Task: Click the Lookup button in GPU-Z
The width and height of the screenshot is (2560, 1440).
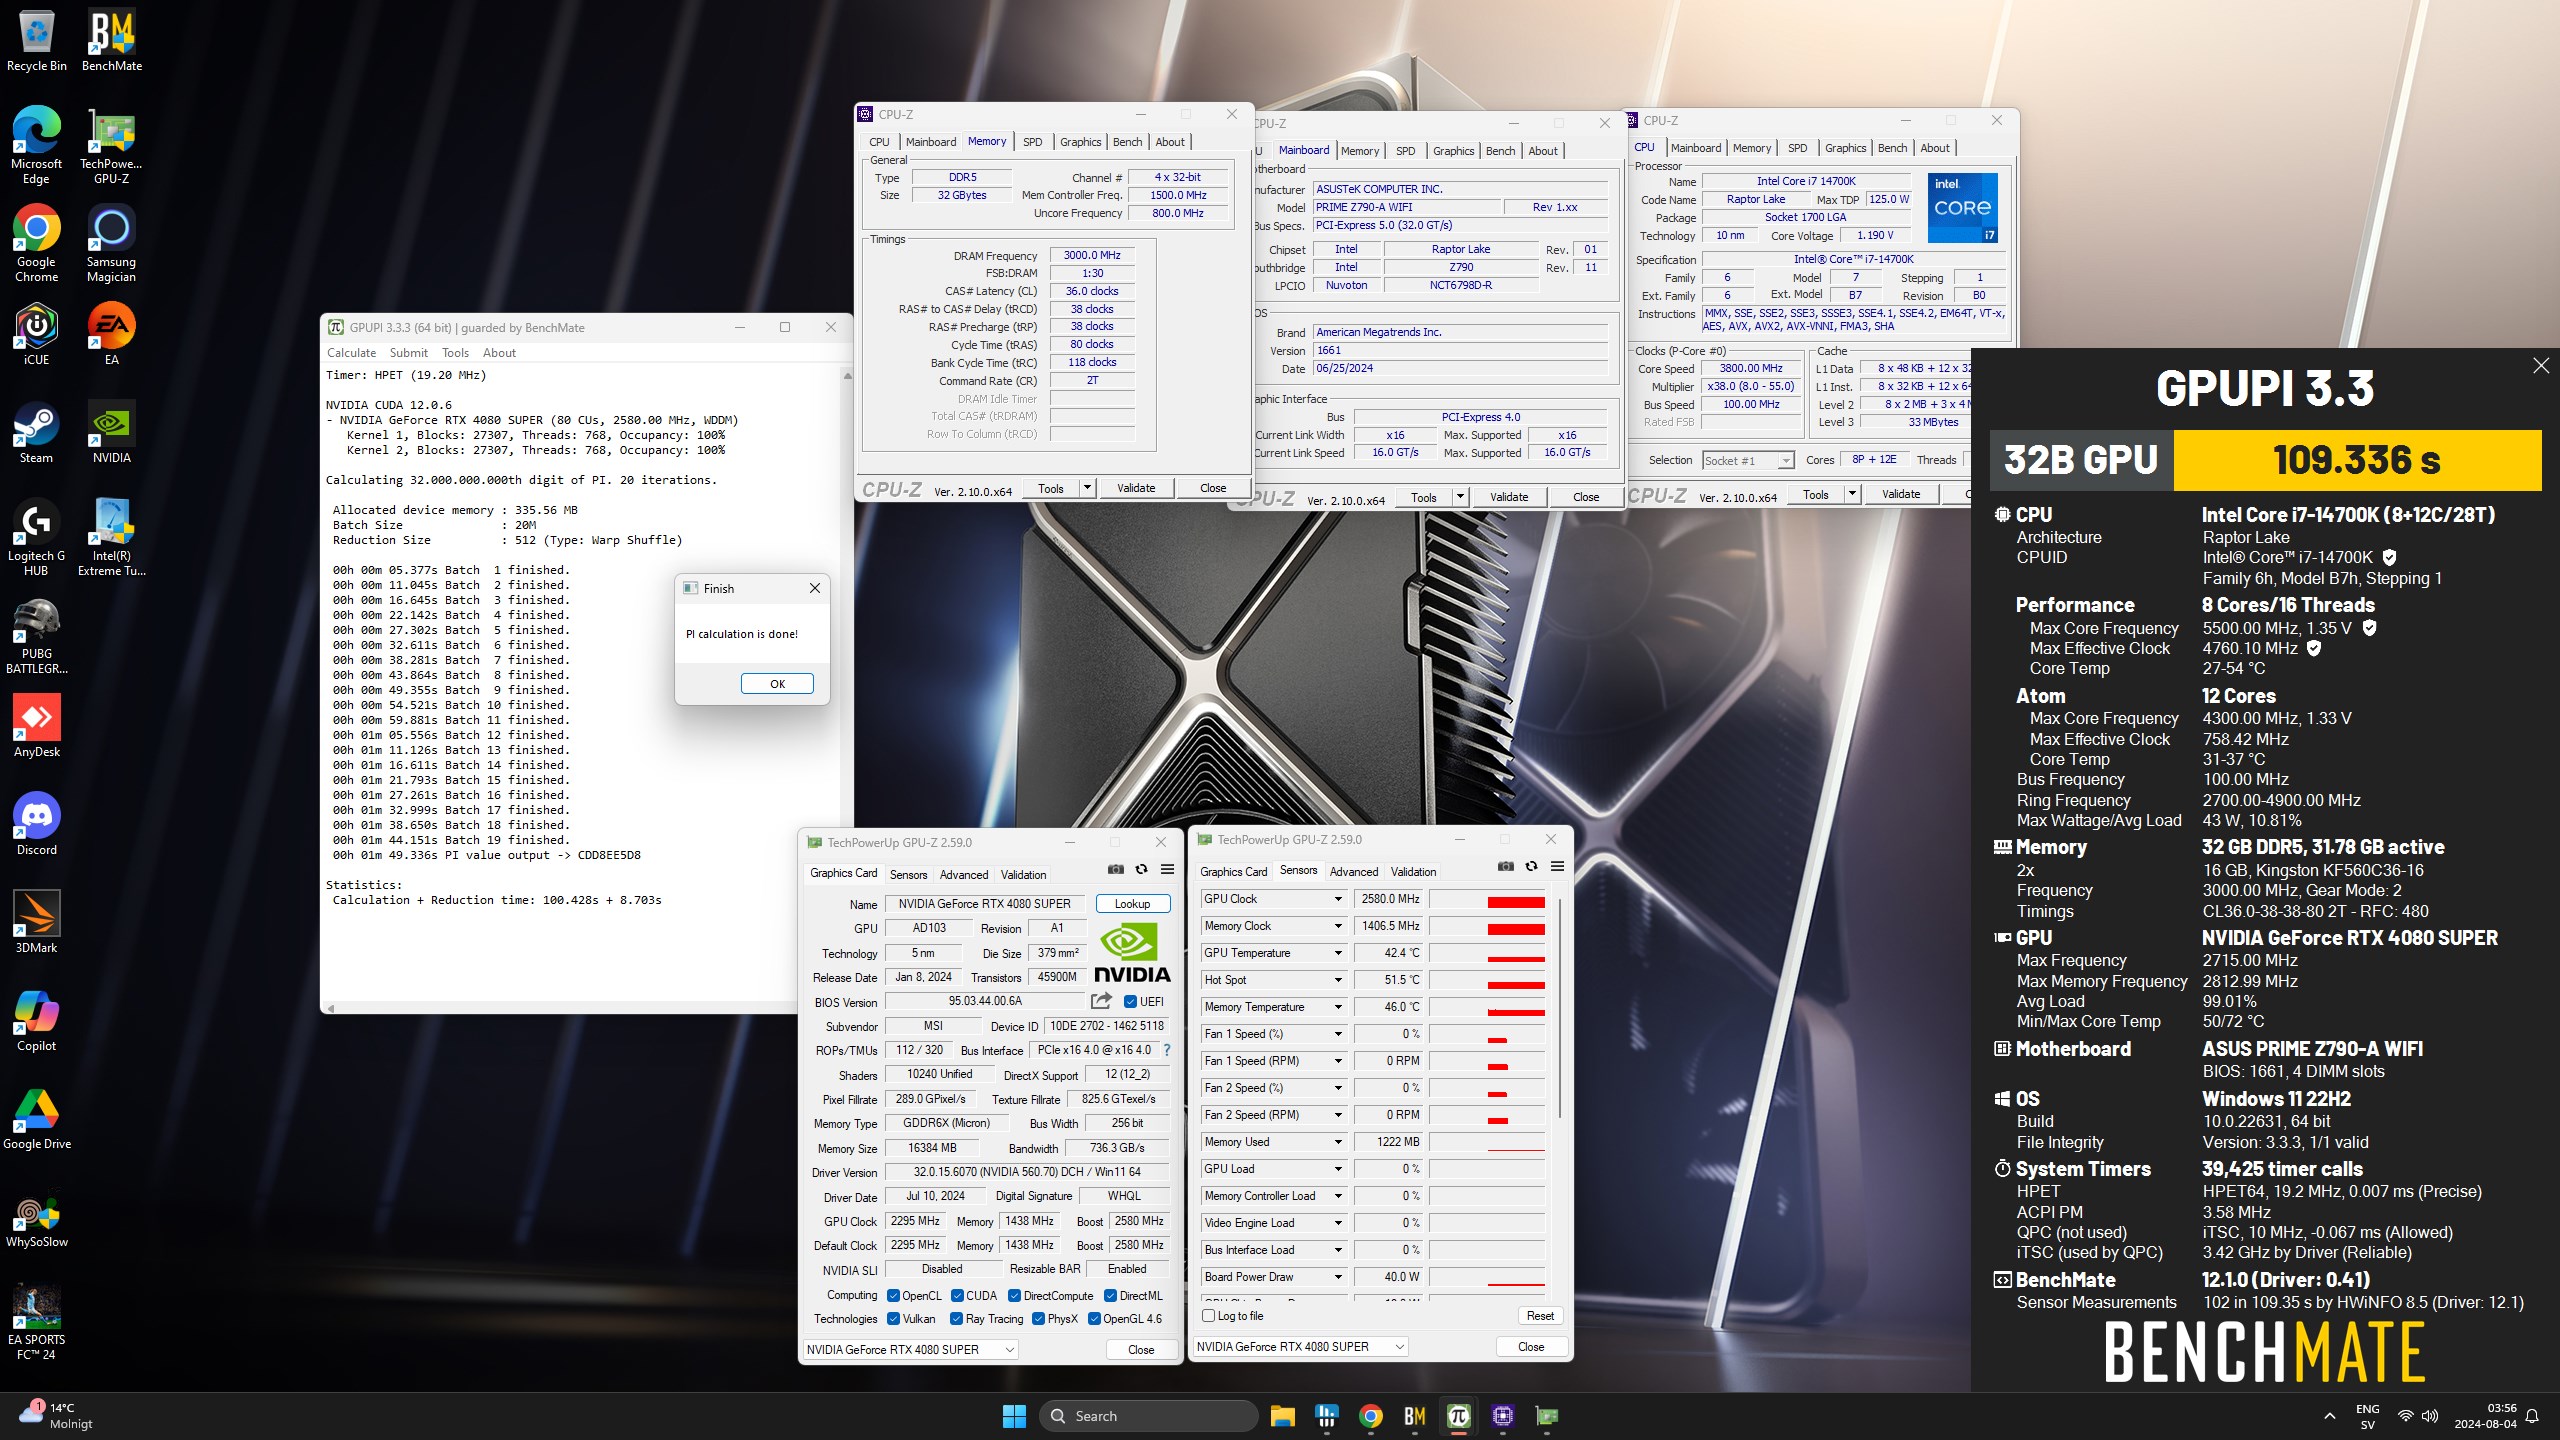Action: pos(1132,904)
